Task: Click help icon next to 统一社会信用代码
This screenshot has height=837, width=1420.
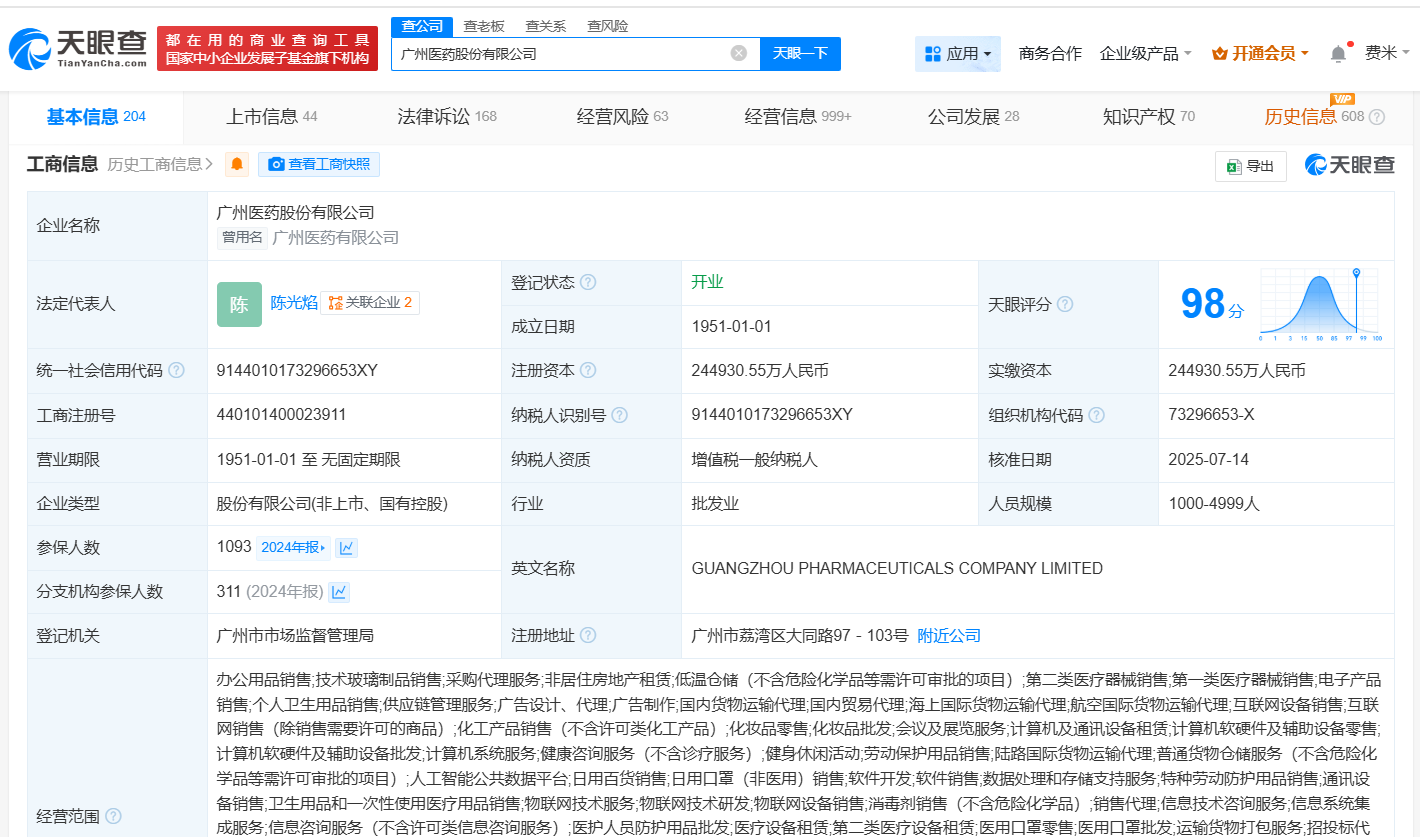Action: [177, 371]
